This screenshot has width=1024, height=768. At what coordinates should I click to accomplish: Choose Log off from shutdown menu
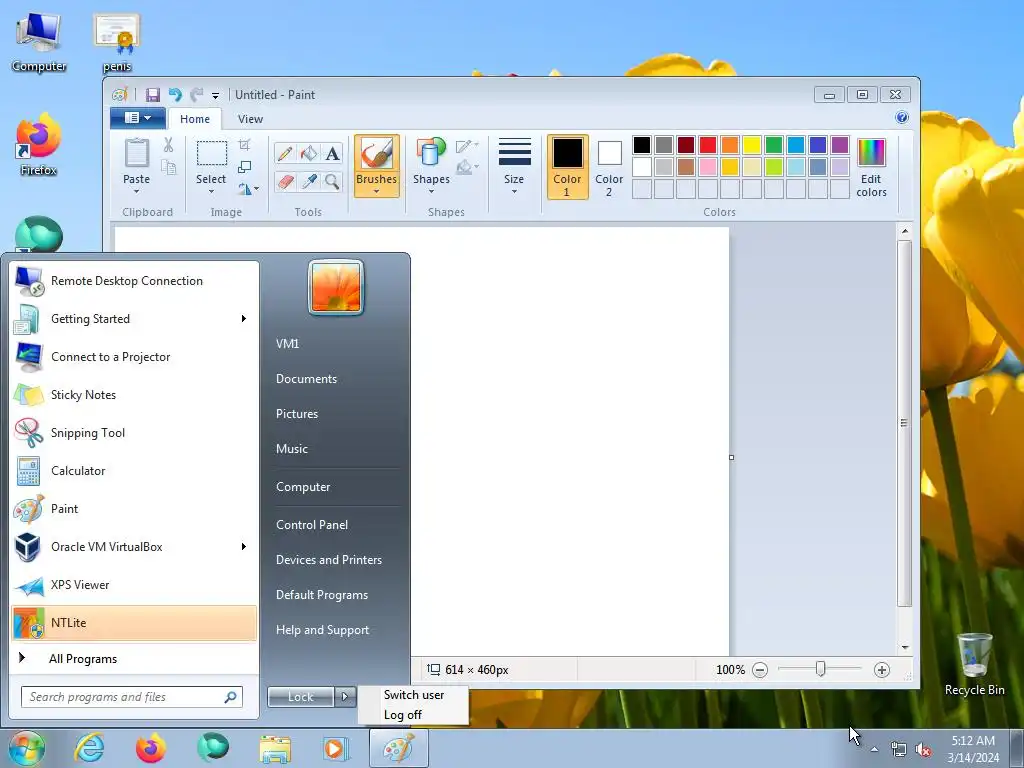tap(403, 715)
